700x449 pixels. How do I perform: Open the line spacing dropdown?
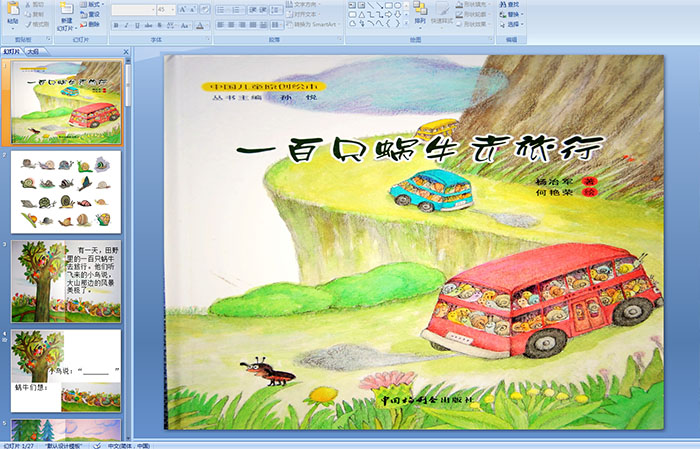[x=277, y=9]
